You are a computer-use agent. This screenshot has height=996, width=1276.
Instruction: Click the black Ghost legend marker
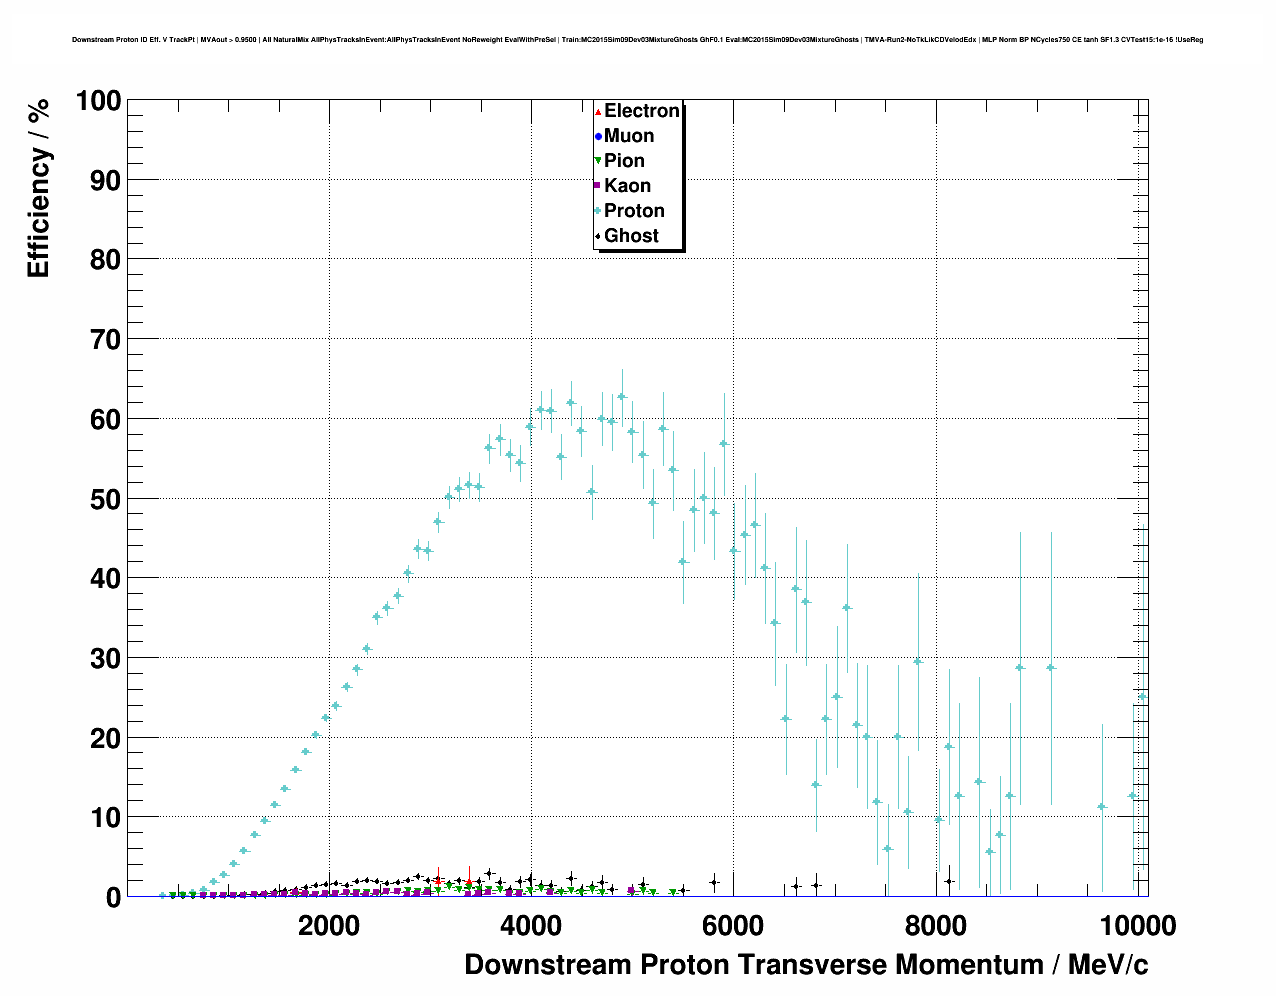598,236
